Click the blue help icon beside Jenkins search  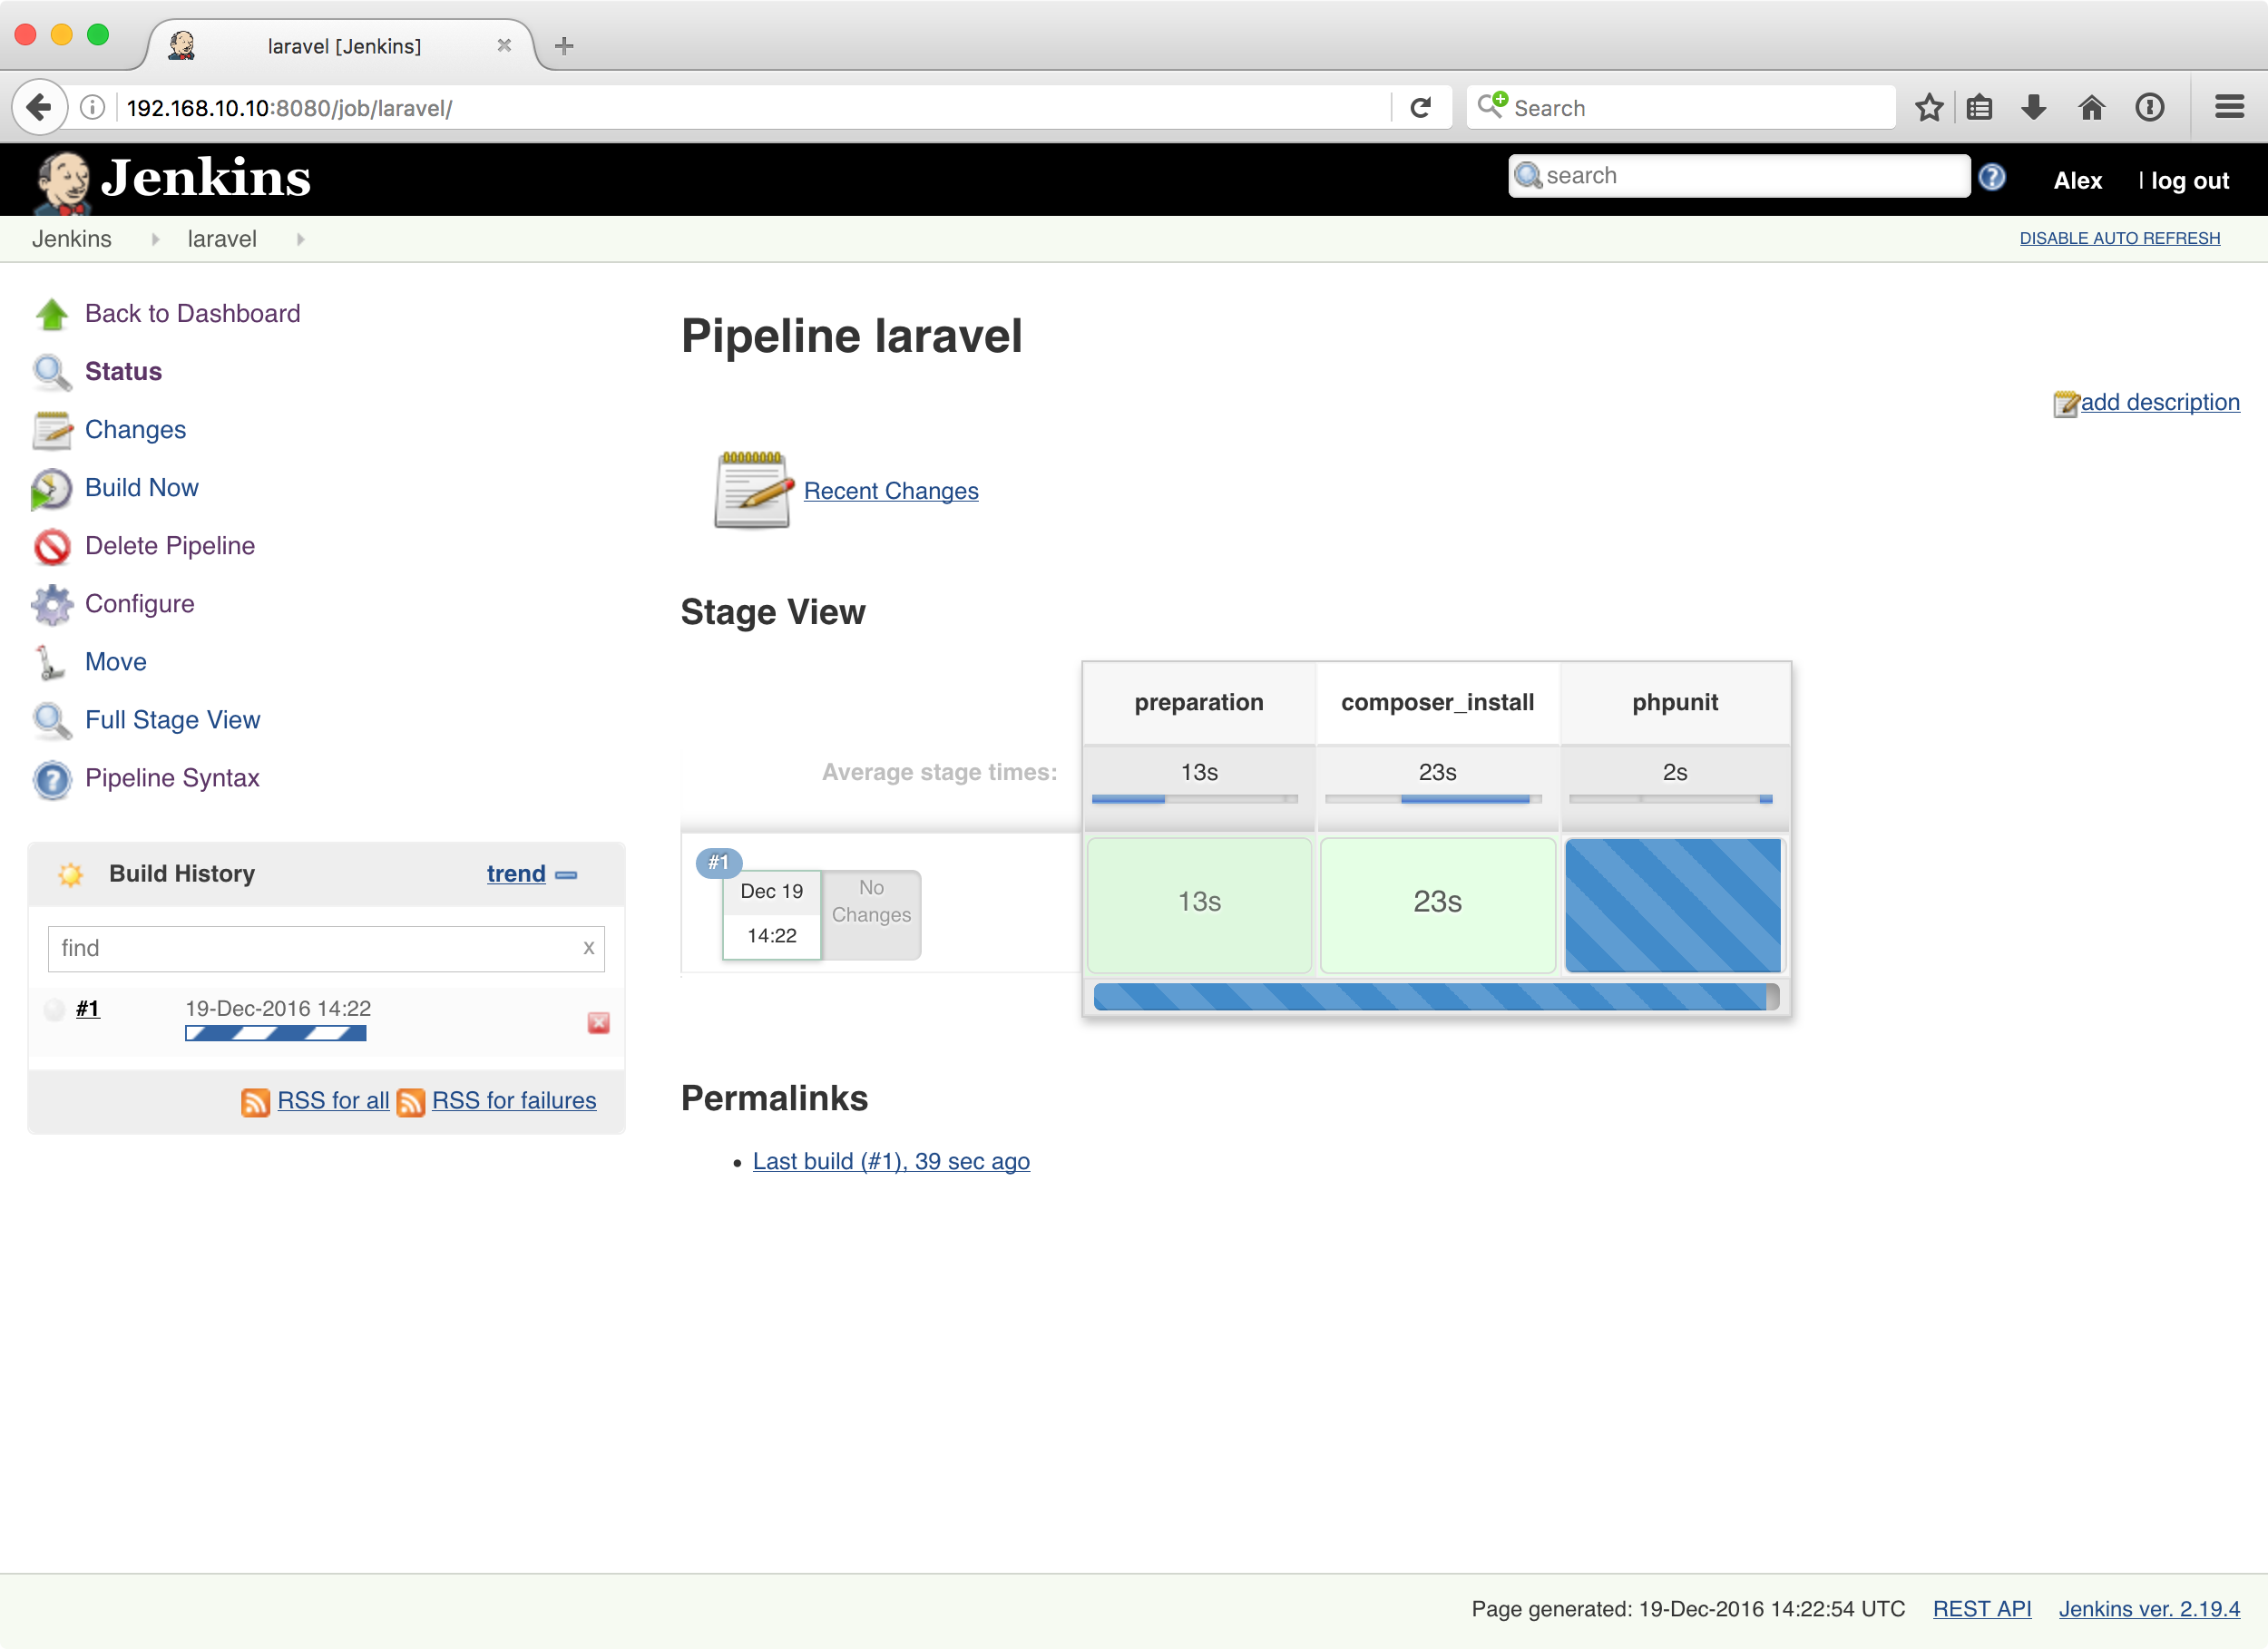coord(1991,177)
